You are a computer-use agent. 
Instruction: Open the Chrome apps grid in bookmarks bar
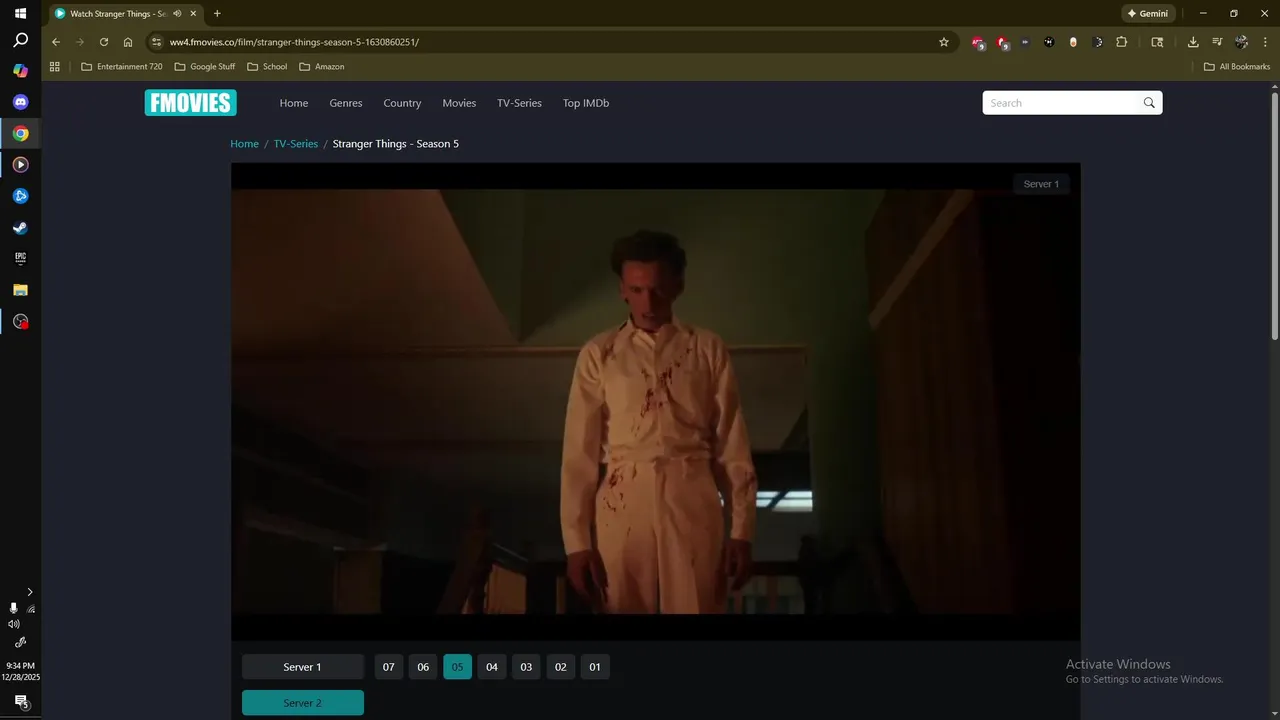[x=55, y=67]
